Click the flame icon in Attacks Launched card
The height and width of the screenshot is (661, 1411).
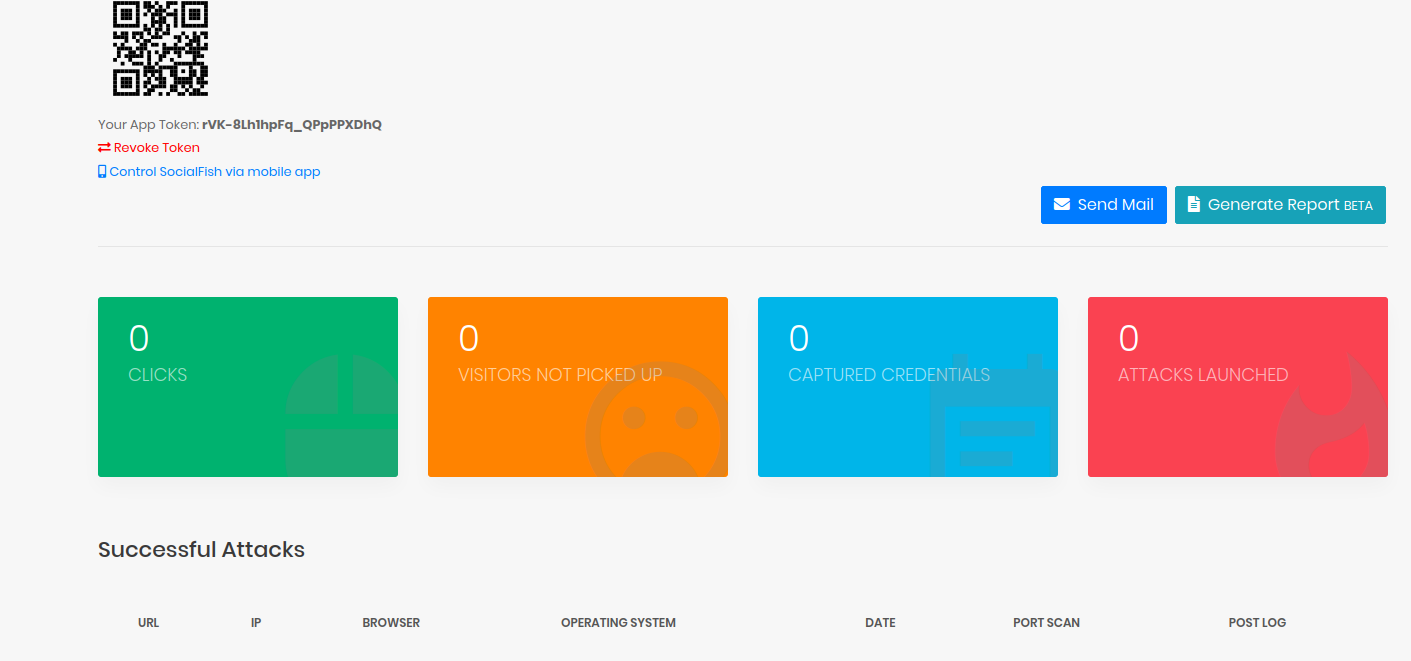pyautogui.click(x=1332, y=415)
